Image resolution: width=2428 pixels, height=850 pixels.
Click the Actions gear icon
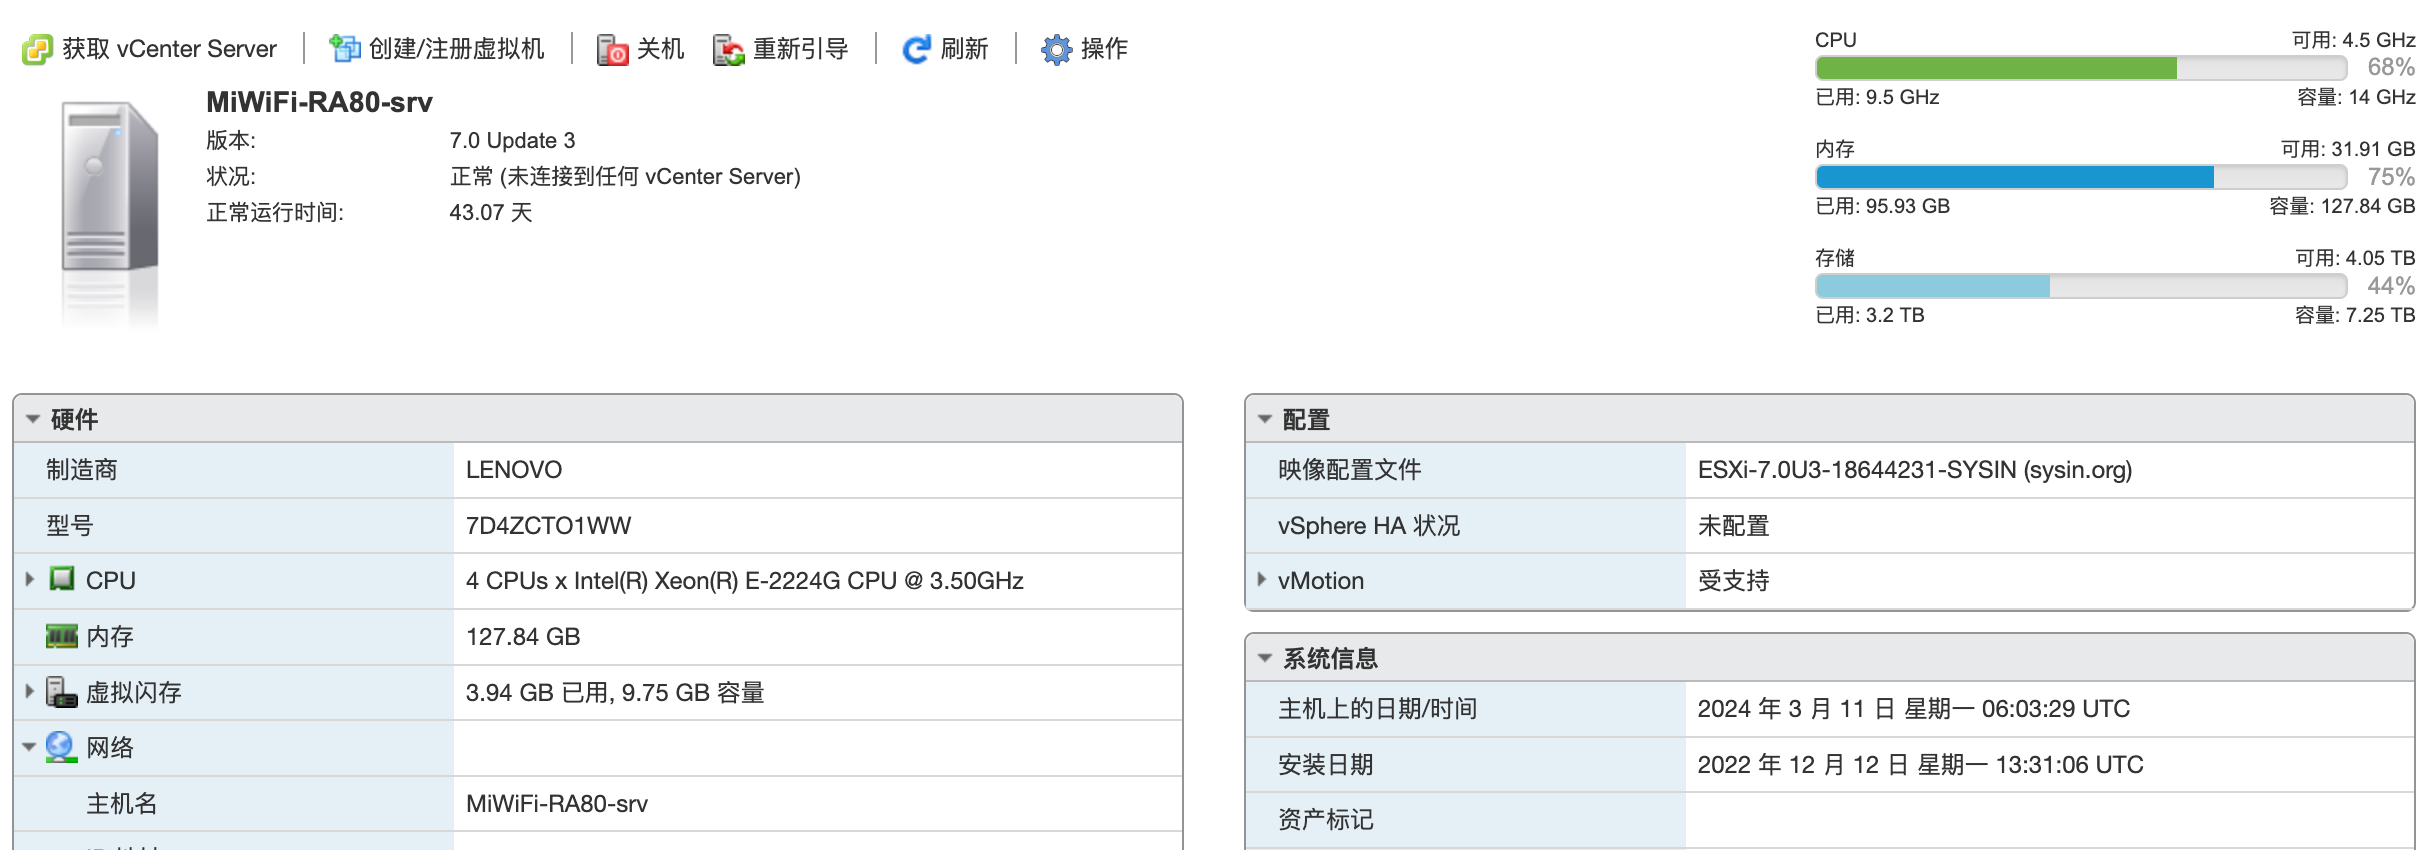click(1056, 49)
